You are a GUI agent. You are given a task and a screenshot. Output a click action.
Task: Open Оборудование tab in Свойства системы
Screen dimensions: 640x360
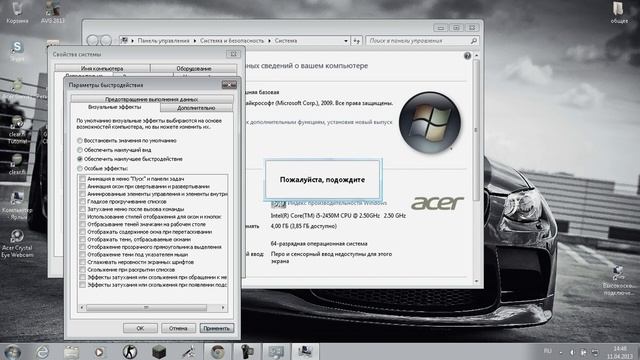click(x=193, y=68)
